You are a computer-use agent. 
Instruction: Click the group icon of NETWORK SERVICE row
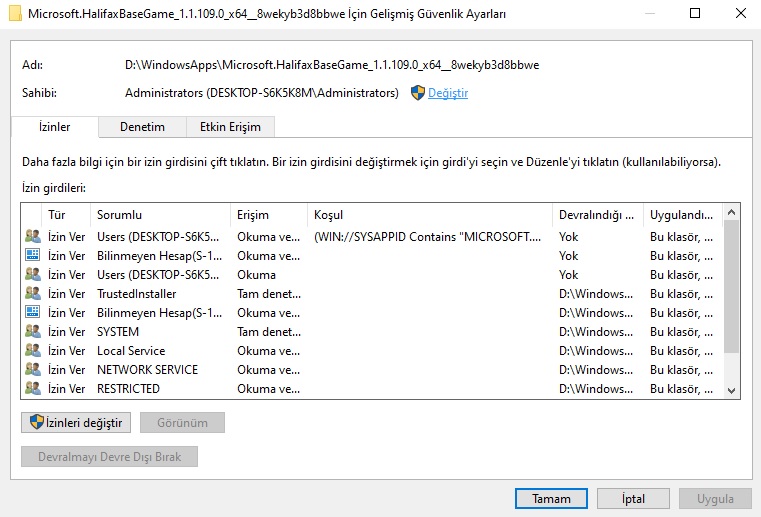pos(33,369)
